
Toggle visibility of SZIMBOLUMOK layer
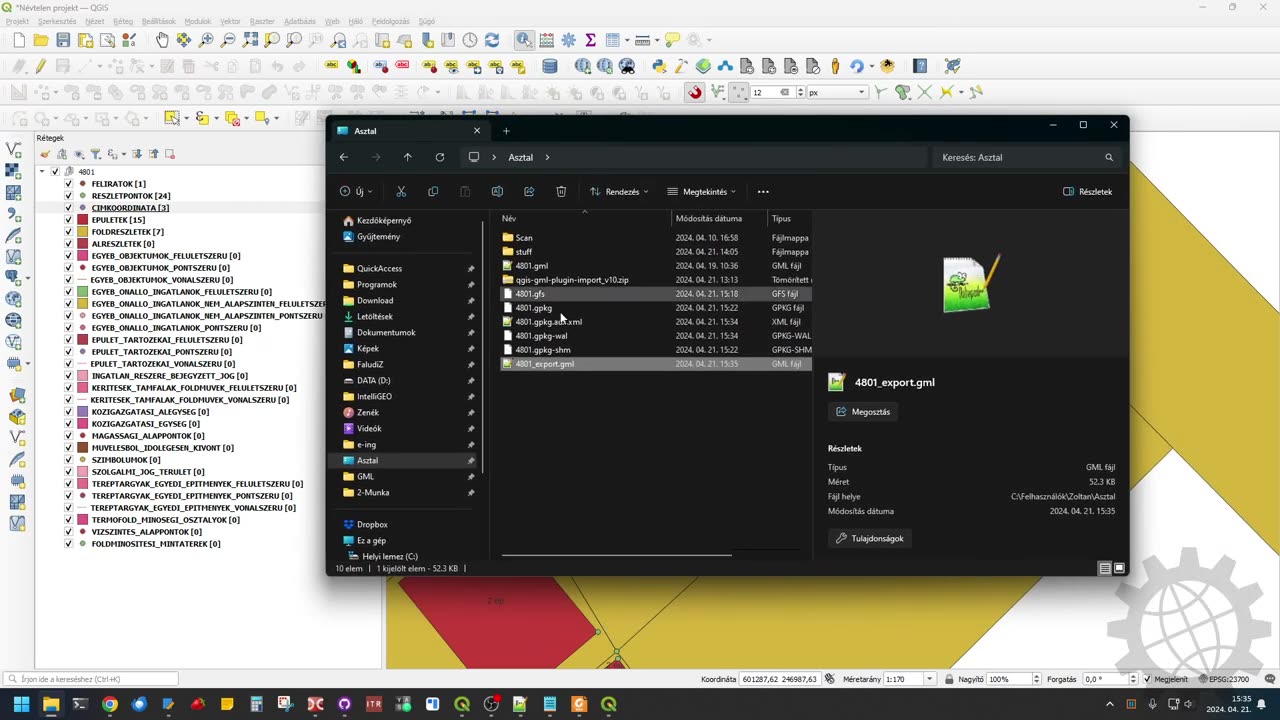(68, 460)
